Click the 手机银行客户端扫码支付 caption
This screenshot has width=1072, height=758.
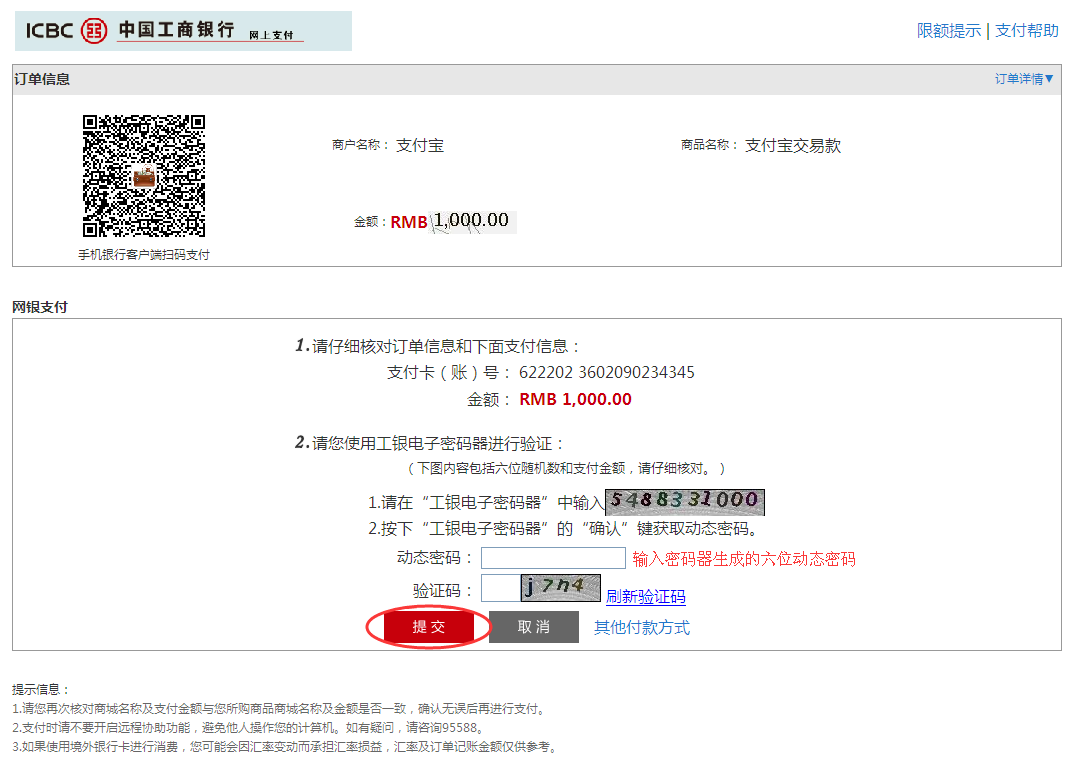coord(144,255)
